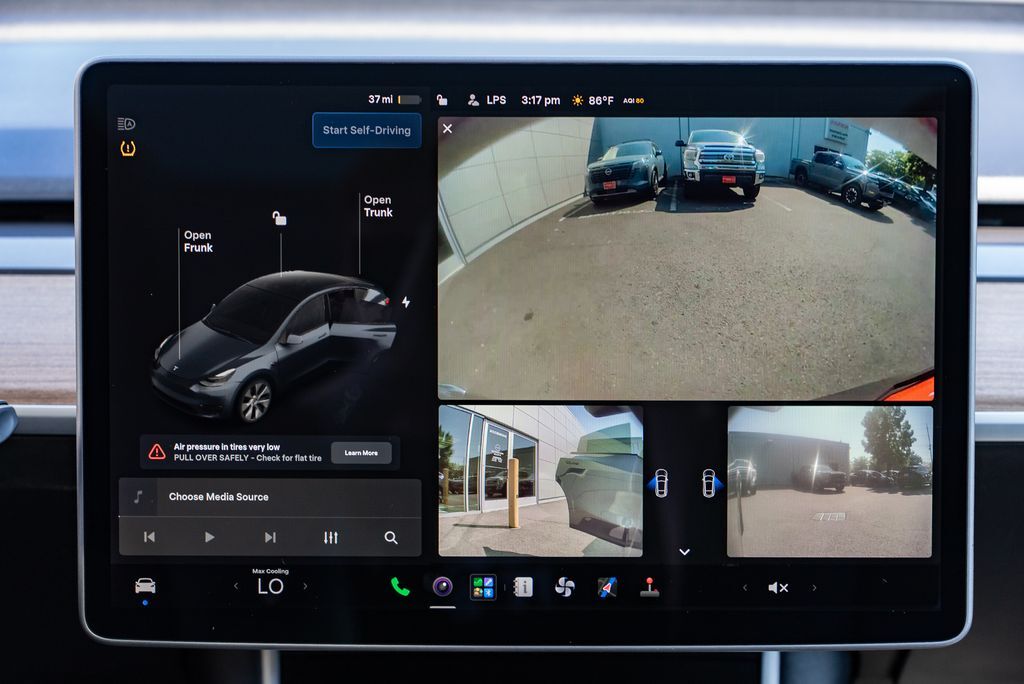The height and width of the screenshot is (684, 1024).
Task: Tap the 86°F weather reading
Action: pos(601,101)
